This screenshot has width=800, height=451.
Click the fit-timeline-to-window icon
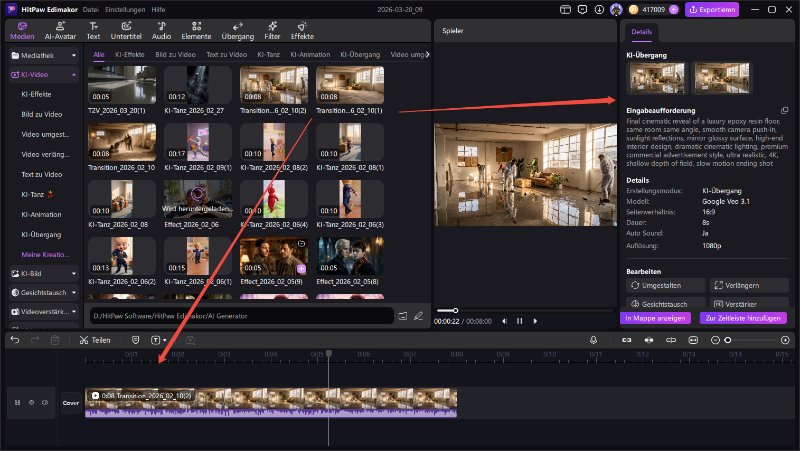pos(693,340)
